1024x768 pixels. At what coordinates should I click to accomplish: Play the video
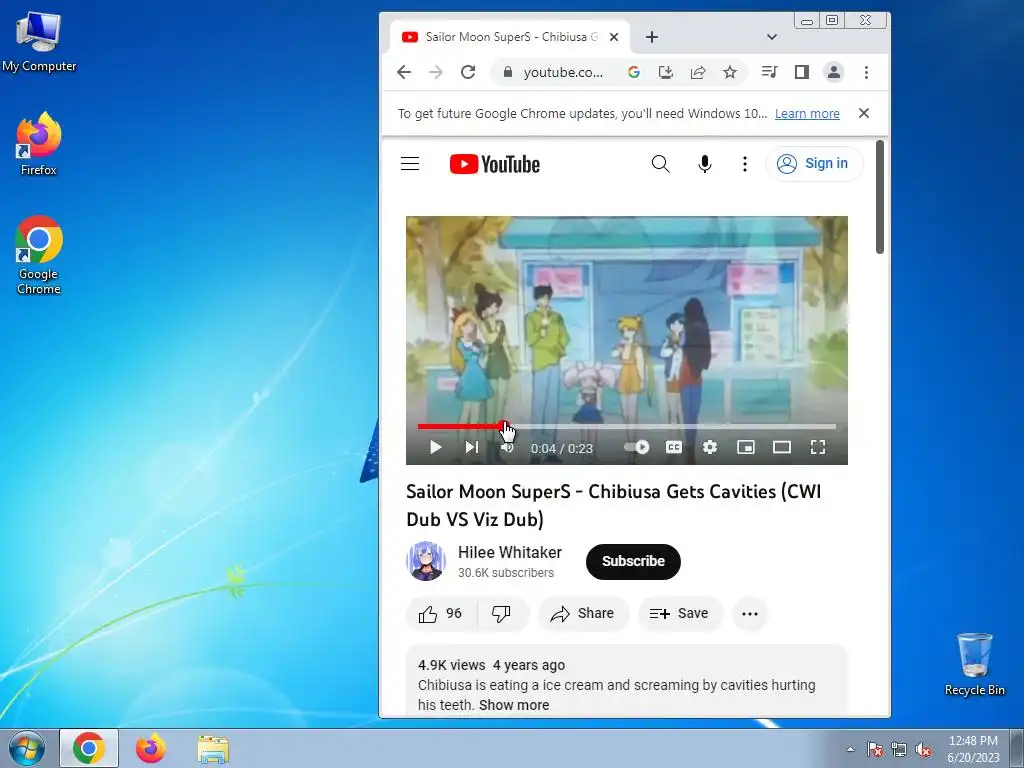point(436,447)
